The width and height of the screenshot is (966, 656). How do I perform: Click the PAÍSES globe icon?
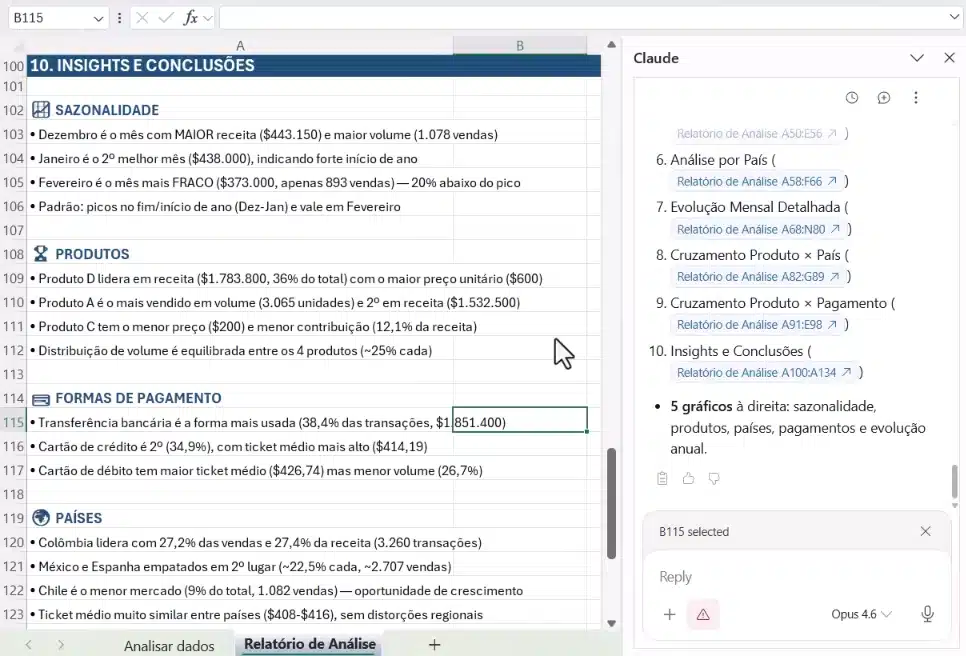coord(41,517)
